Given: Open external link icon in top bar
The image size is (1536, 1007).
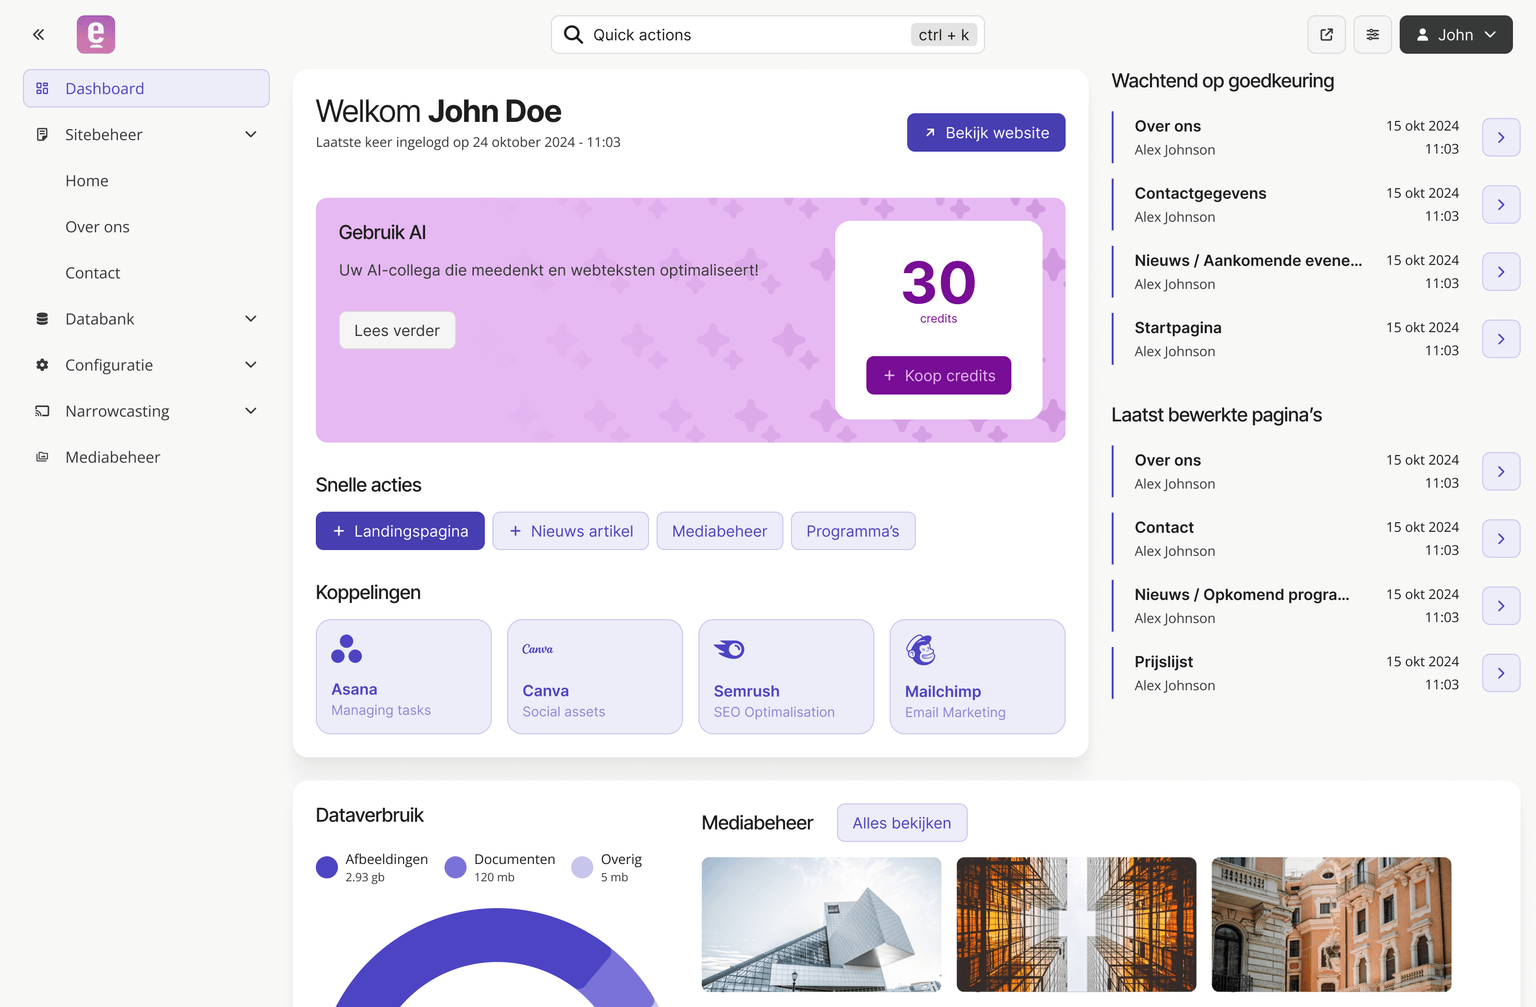Looking at the screenshot, I should pyautogui.click(x=1326, y=35).
